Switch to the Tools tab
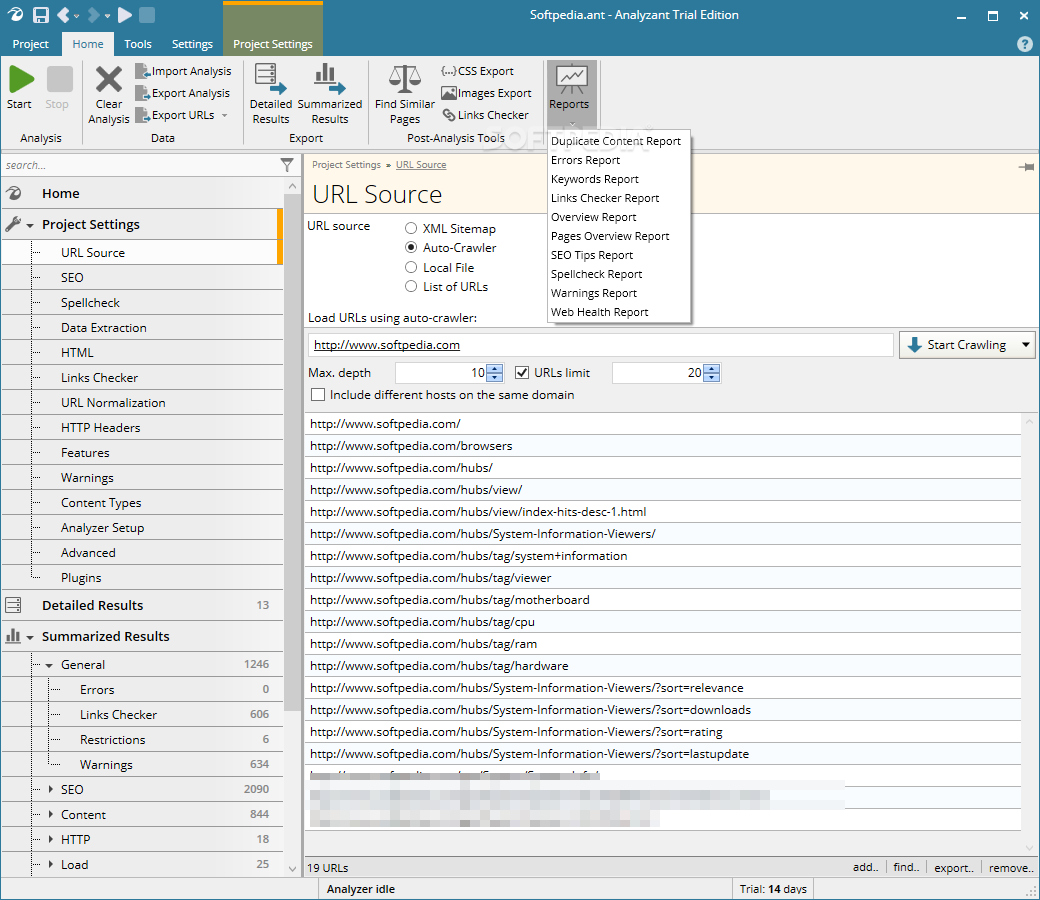Screen dimensions: 1040x900 (x=138, y=44)
